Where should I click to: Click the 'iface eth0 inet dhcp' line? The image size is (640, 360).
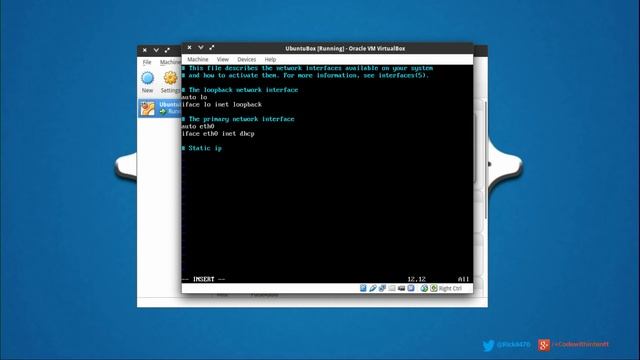click(x=218, y=134)
